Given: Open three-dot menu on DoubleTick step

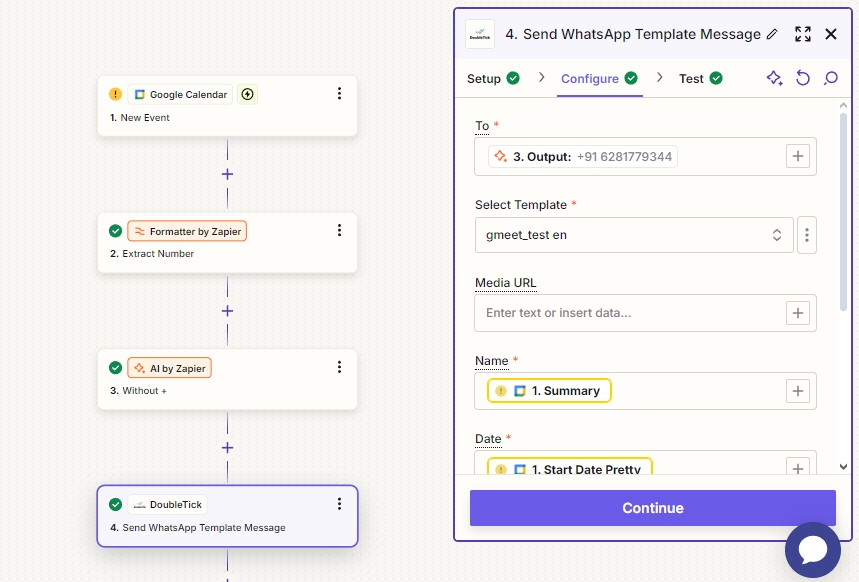Looking at the screenshot, I should coord(339,504).
